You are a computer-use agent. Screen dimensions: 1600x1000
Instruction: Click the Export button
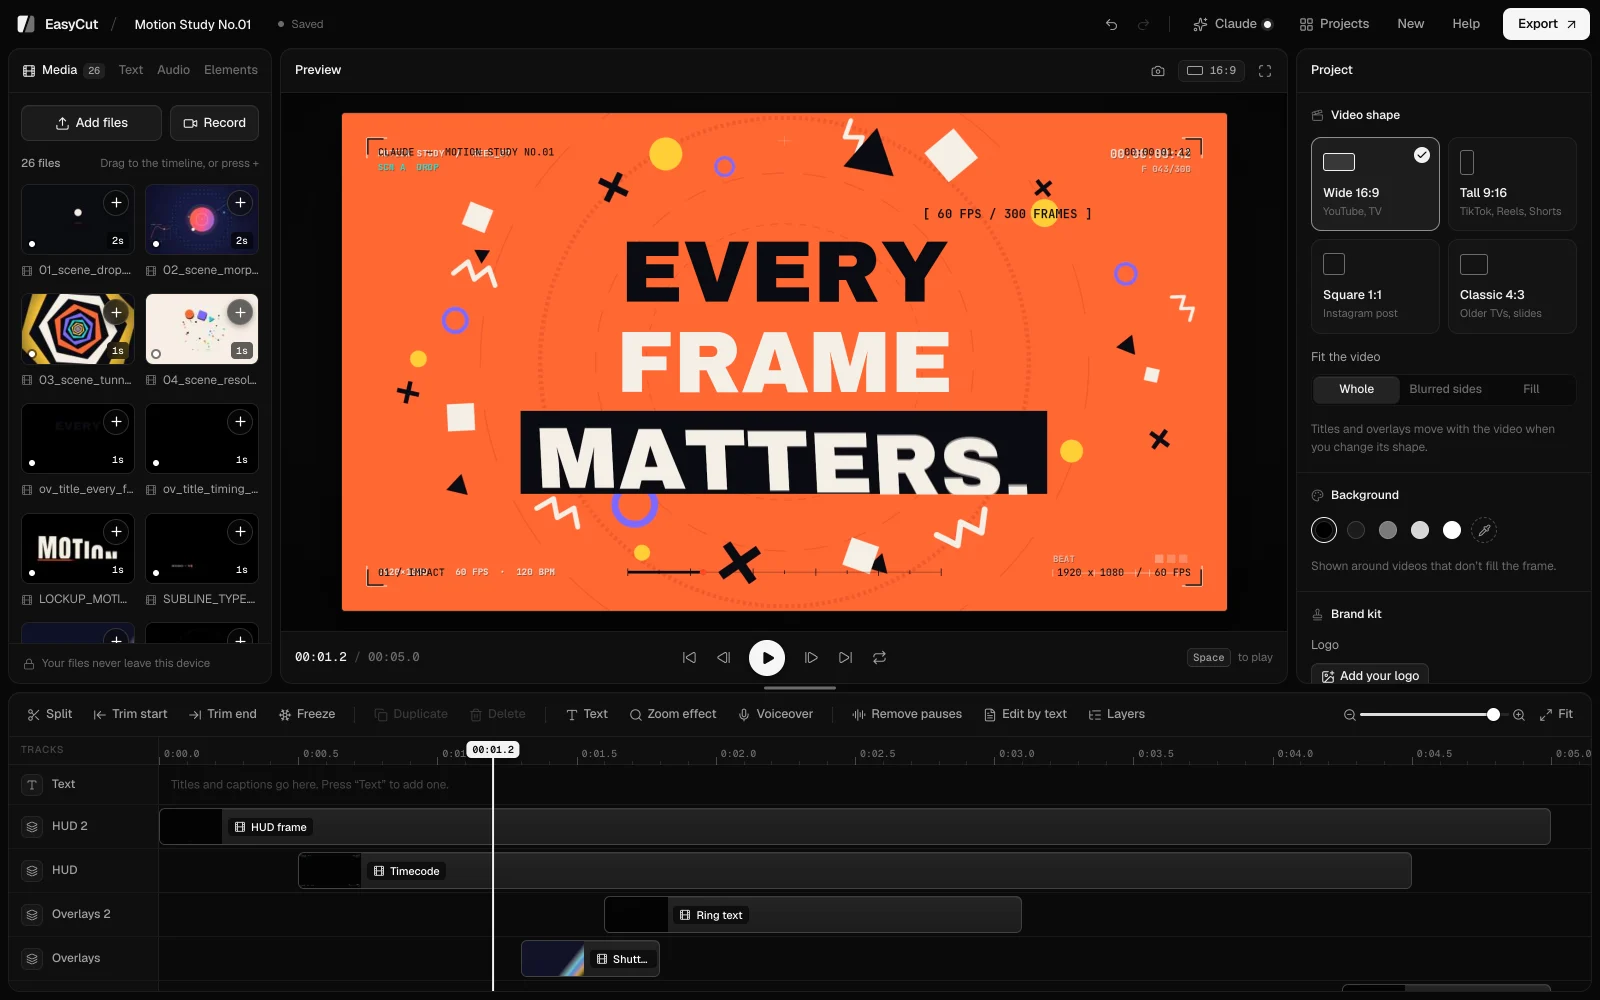click(1546, 24)
